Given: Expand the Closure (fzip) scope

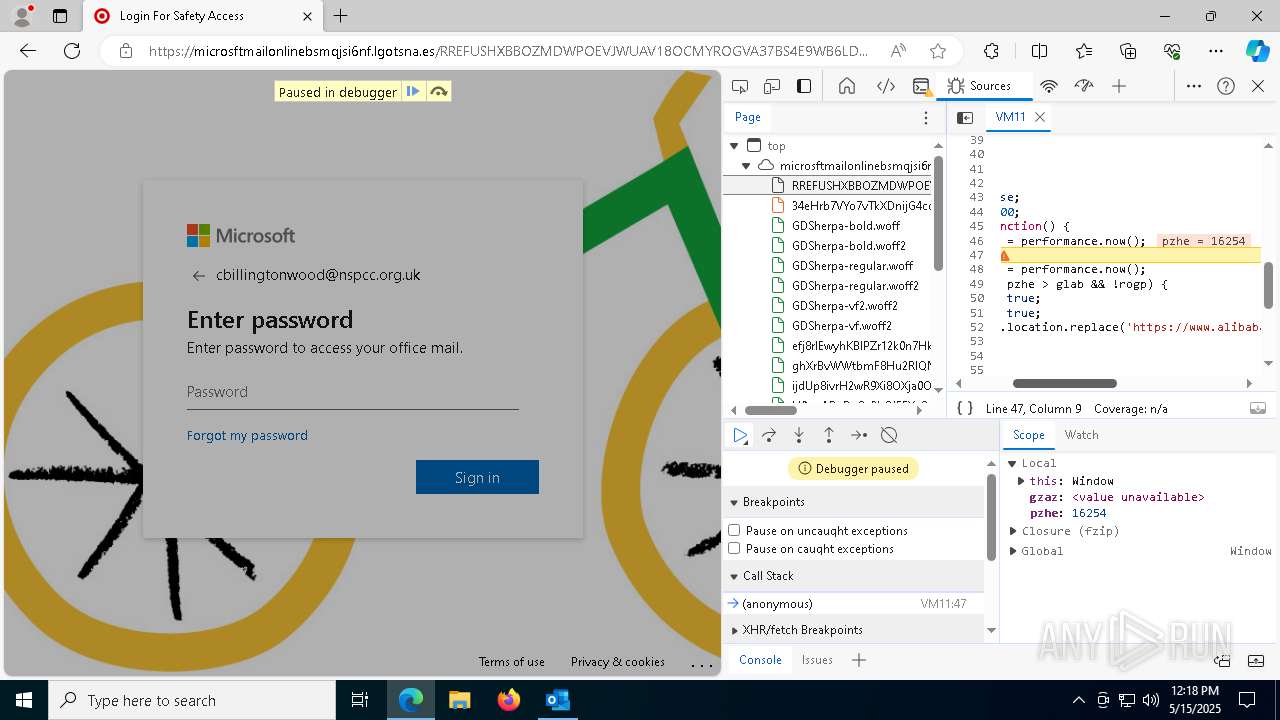Looking at the screenshot, I should [x=1012, y=531].
